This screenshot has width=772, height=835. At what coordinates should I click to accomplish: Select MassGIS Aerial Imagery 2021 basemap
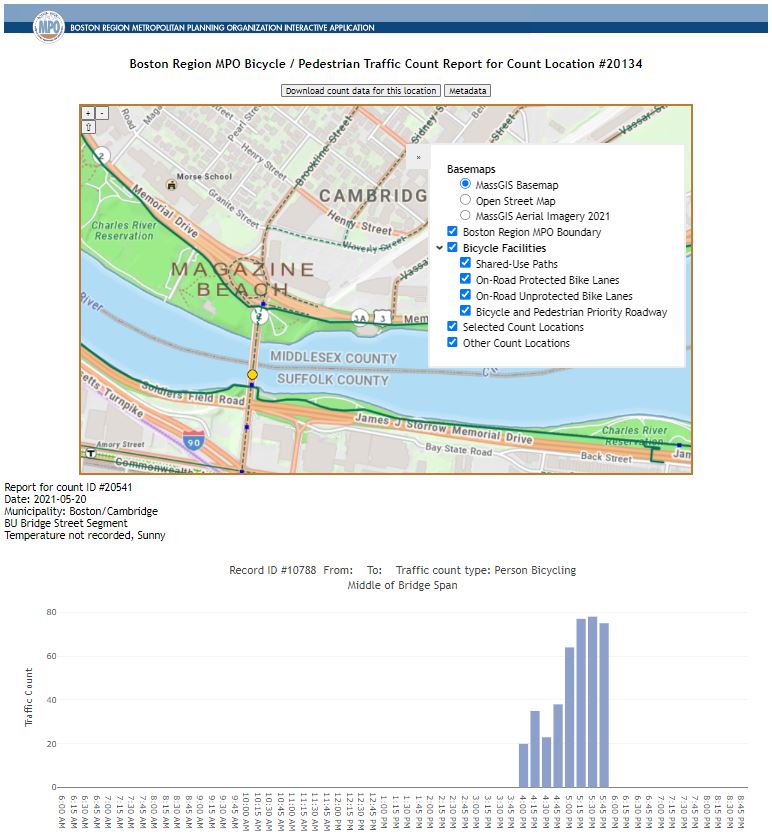point(465,216)
